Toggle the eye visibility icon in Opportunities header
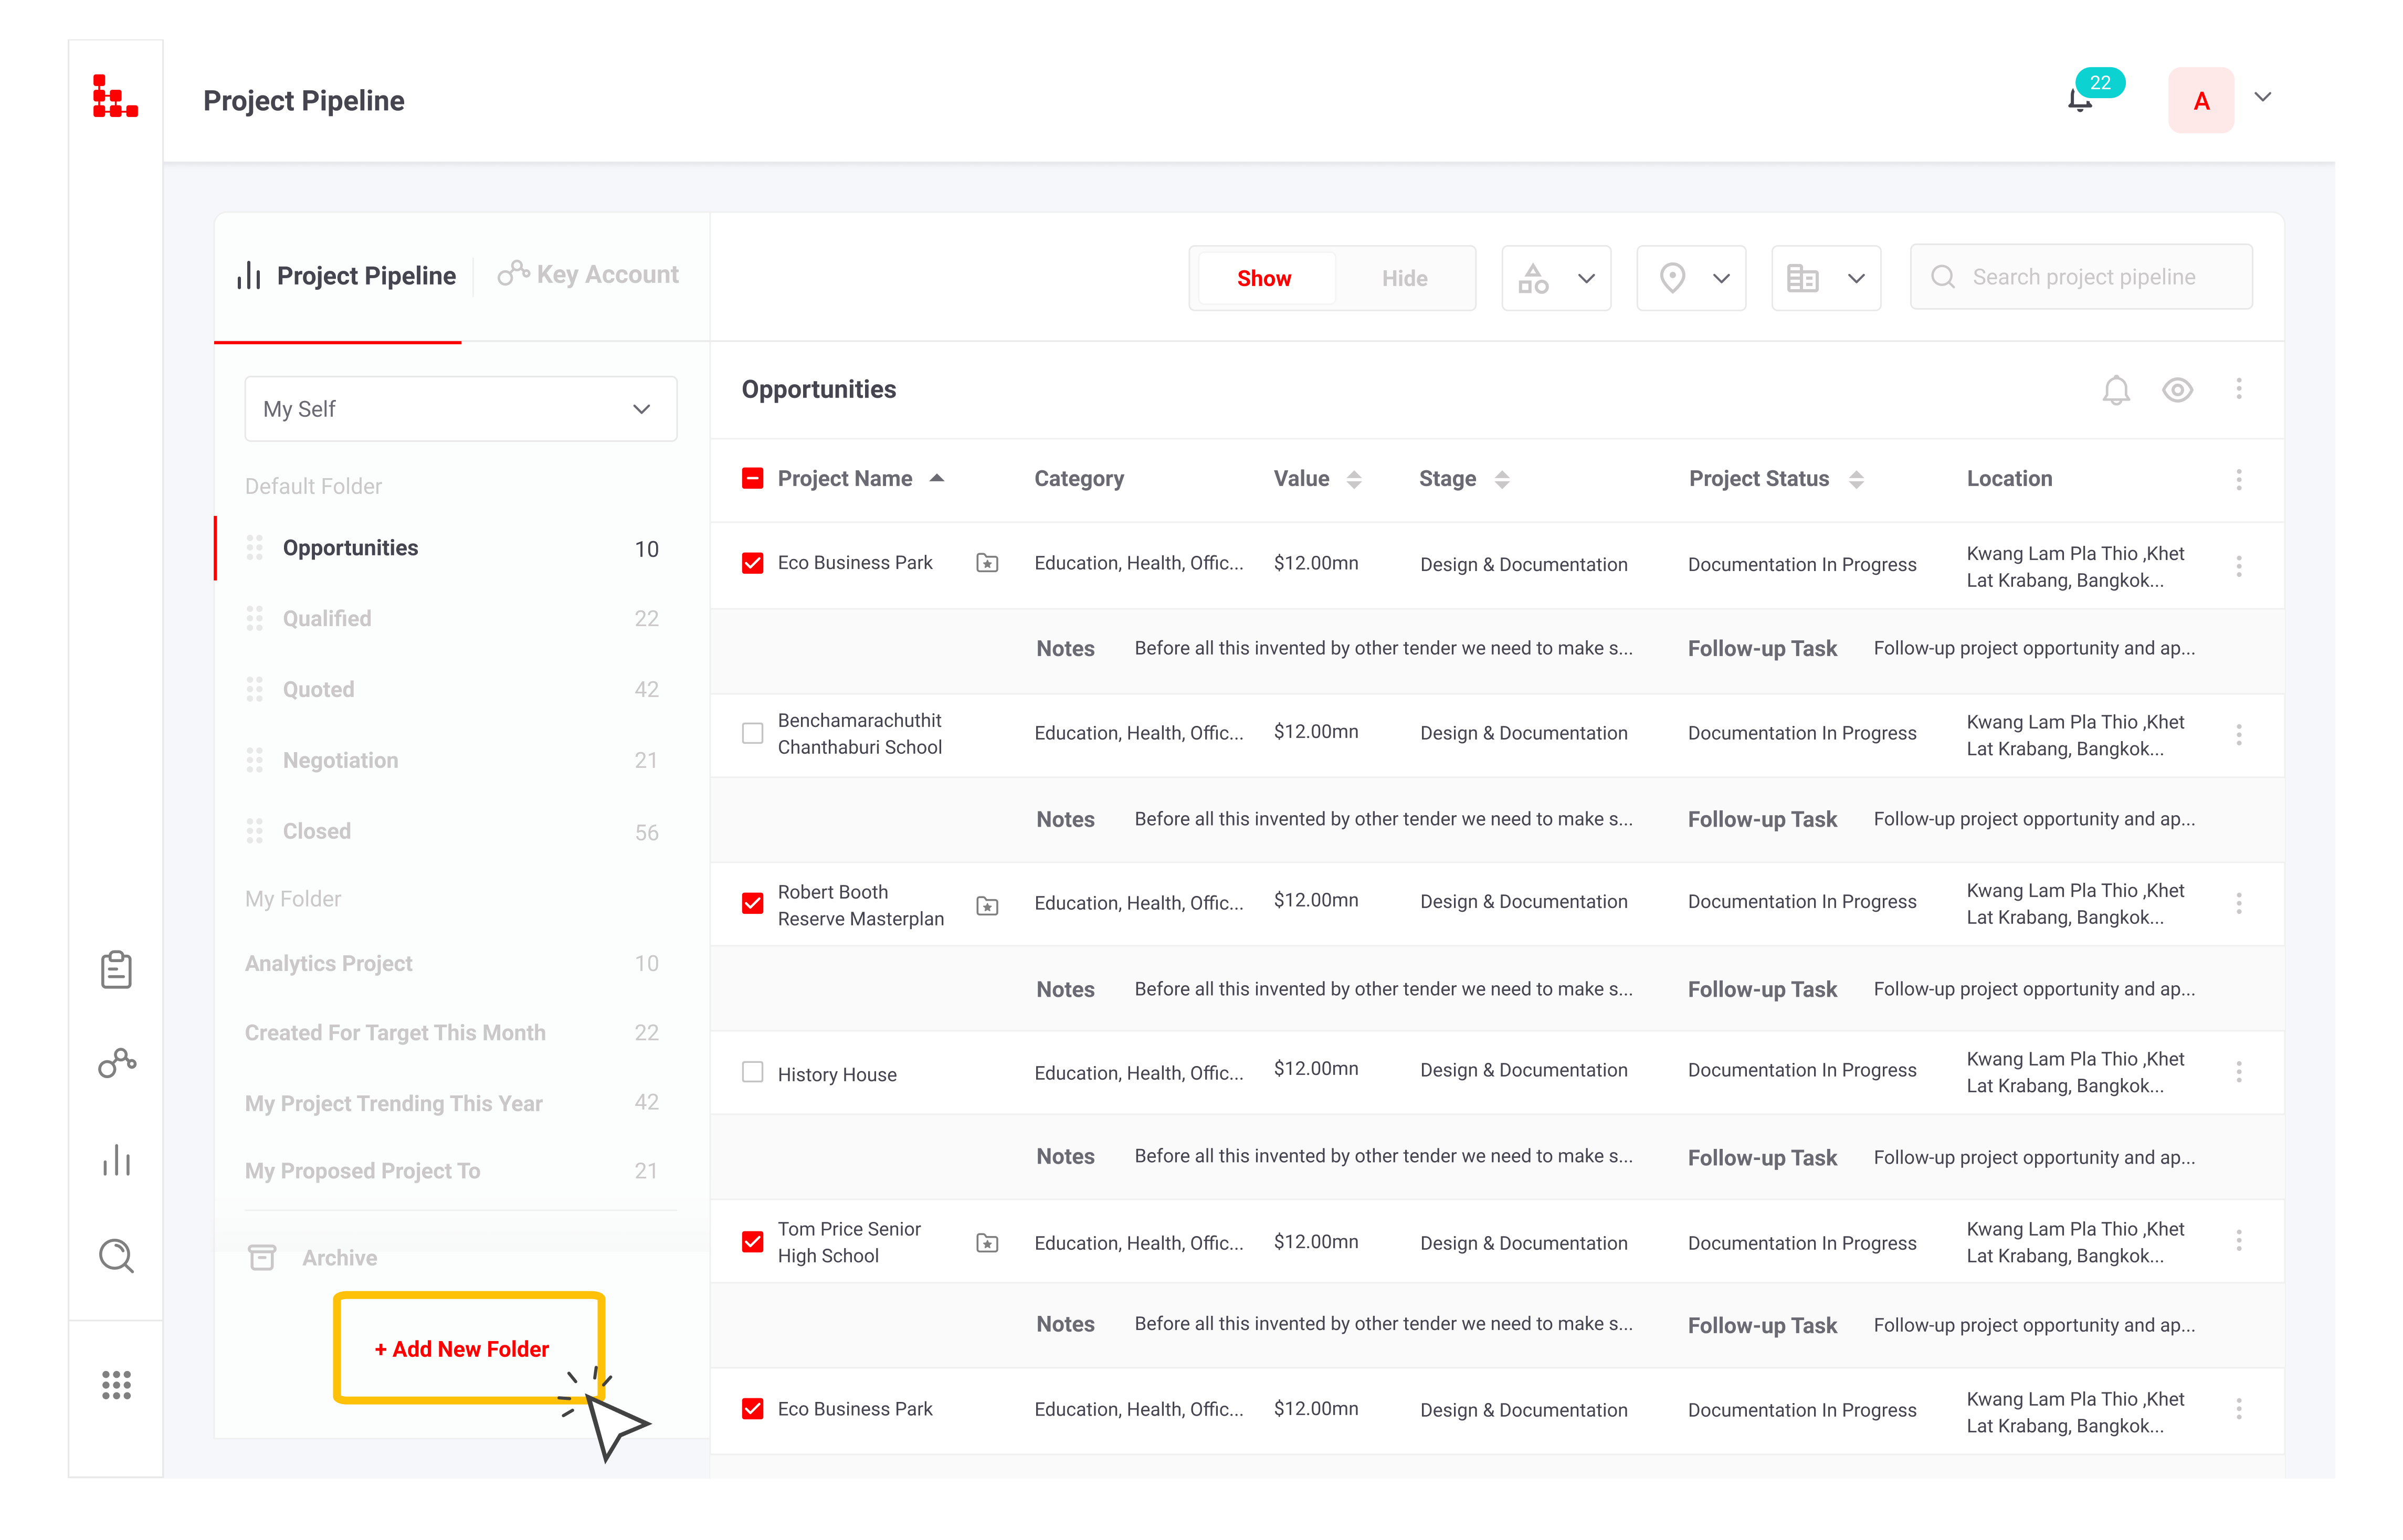This screenshot has height=1540, width=2403. 2177,390
